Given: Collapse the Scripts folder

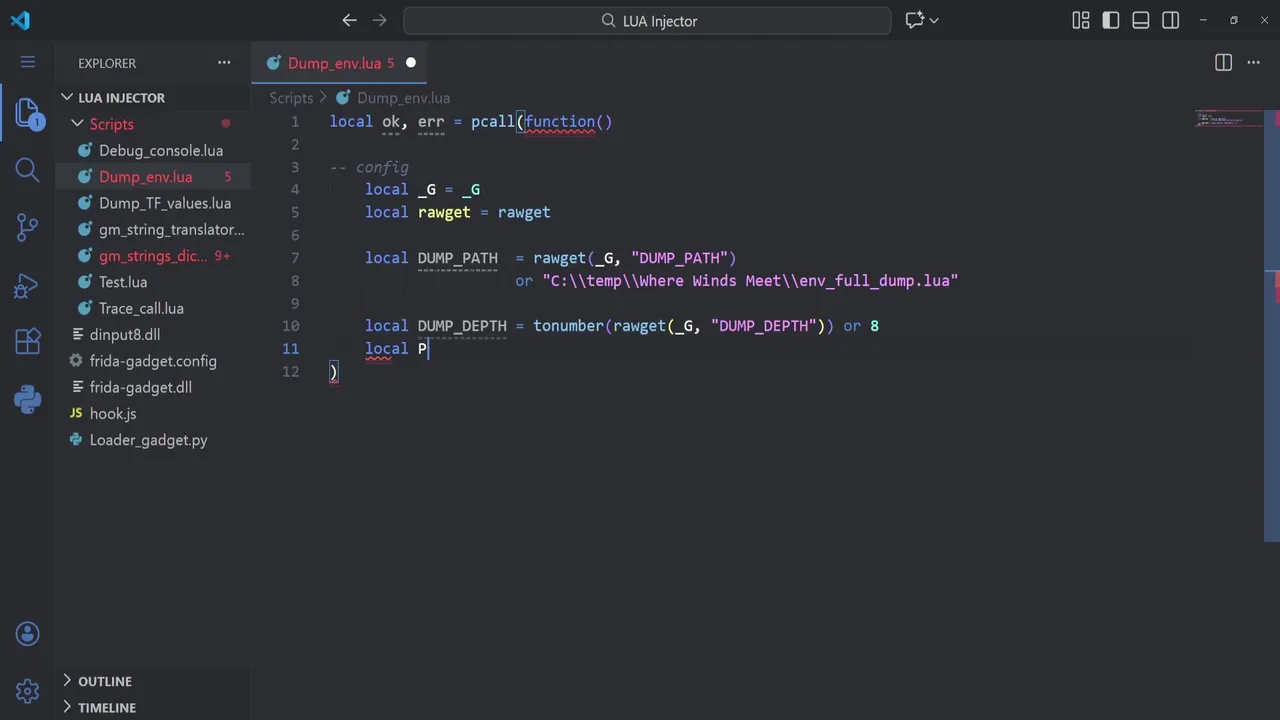Looking at the screenshot, I should tap(77, 124).
